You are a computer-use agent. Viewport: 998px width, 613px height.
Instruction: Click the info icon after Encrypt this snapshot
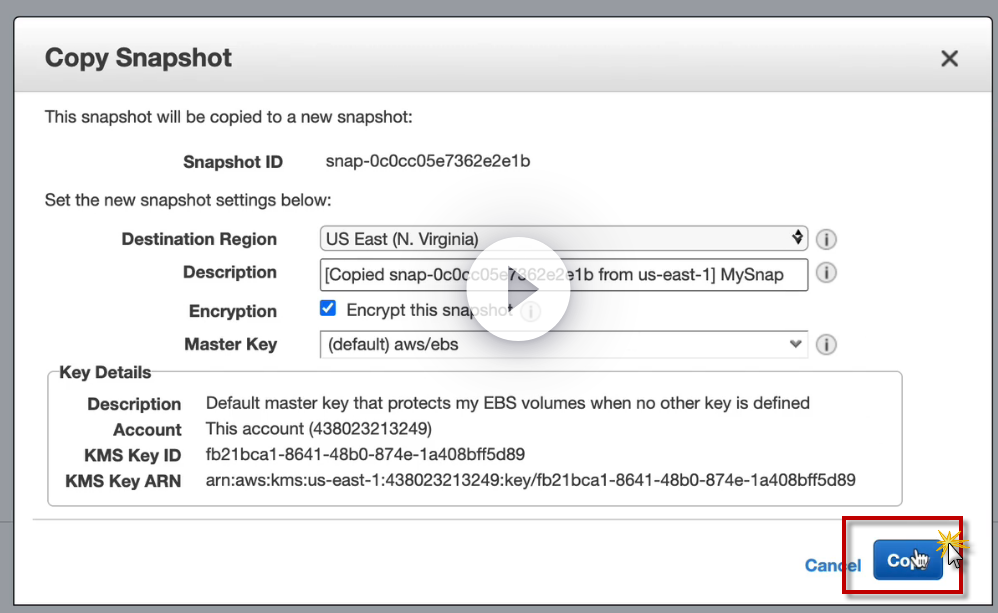pyautogui.click(x=530, y=311)
